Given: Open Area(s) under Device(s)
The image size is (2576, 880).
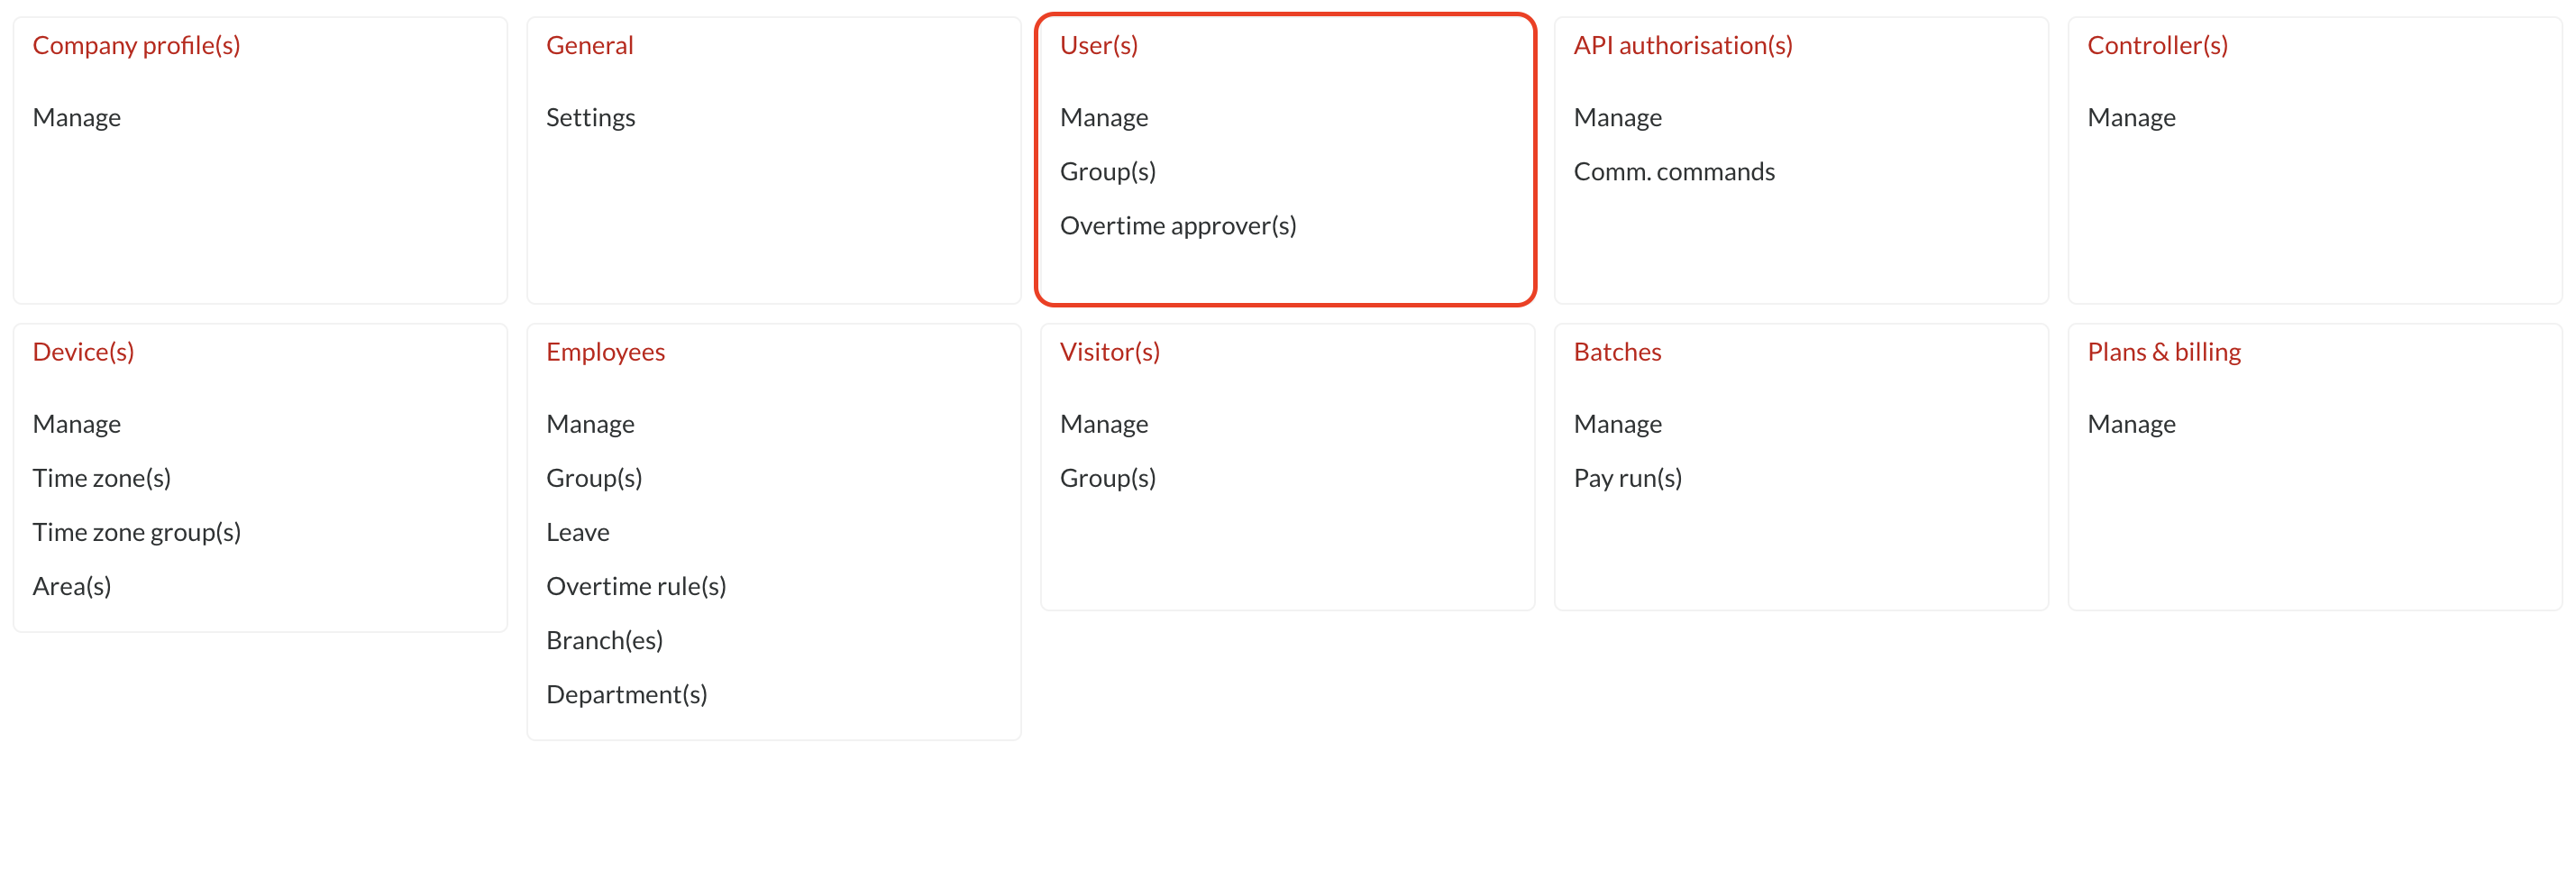Looking at the screenshot, I should (x=71, y=585).
